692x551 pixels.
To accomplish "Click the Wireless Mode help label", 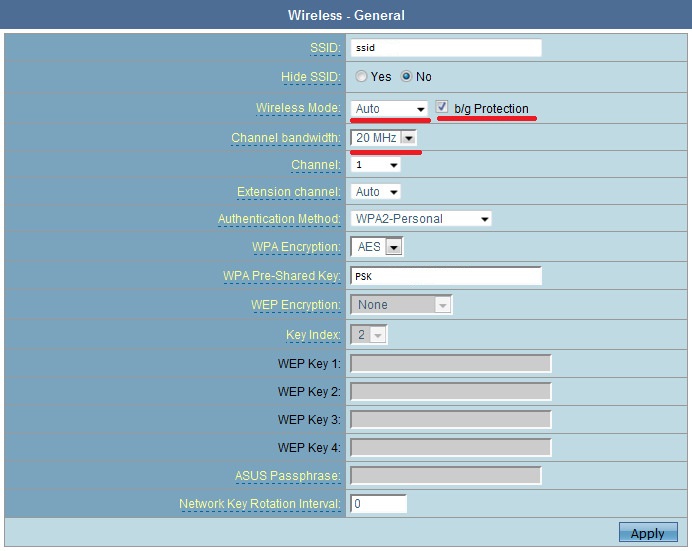I will [x=298, y=108].
